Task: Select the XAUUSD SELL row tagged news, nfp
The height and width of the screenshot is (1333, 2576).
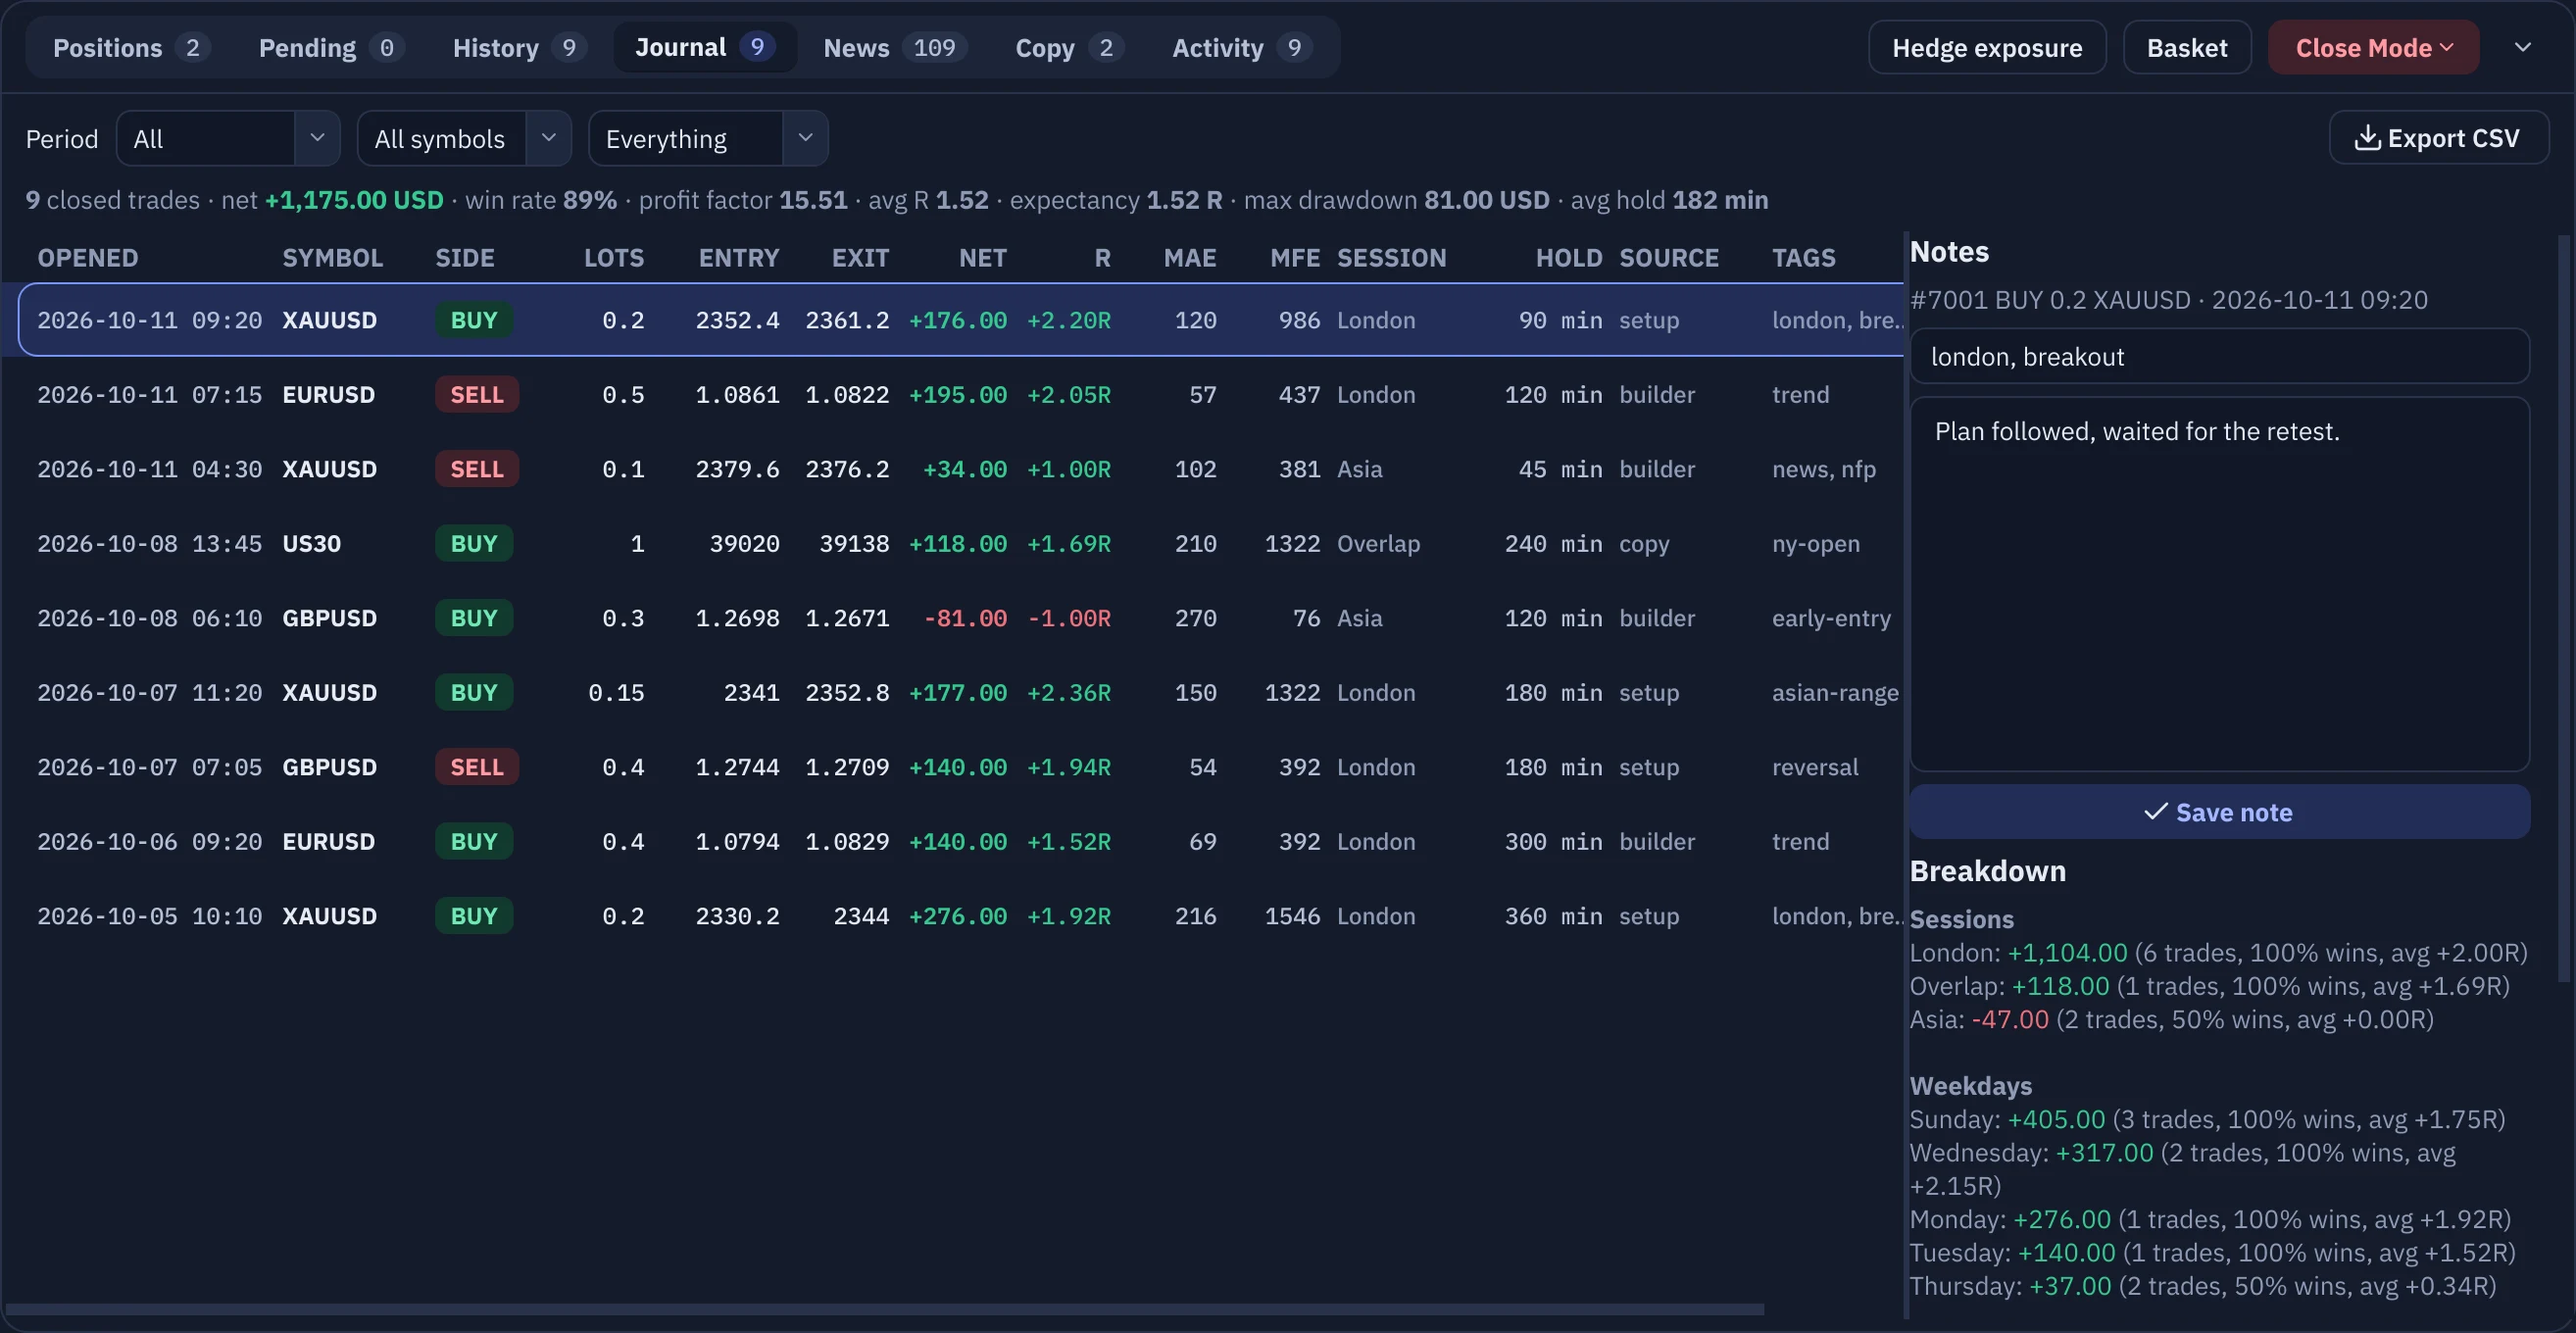Action: coord(953,469)
